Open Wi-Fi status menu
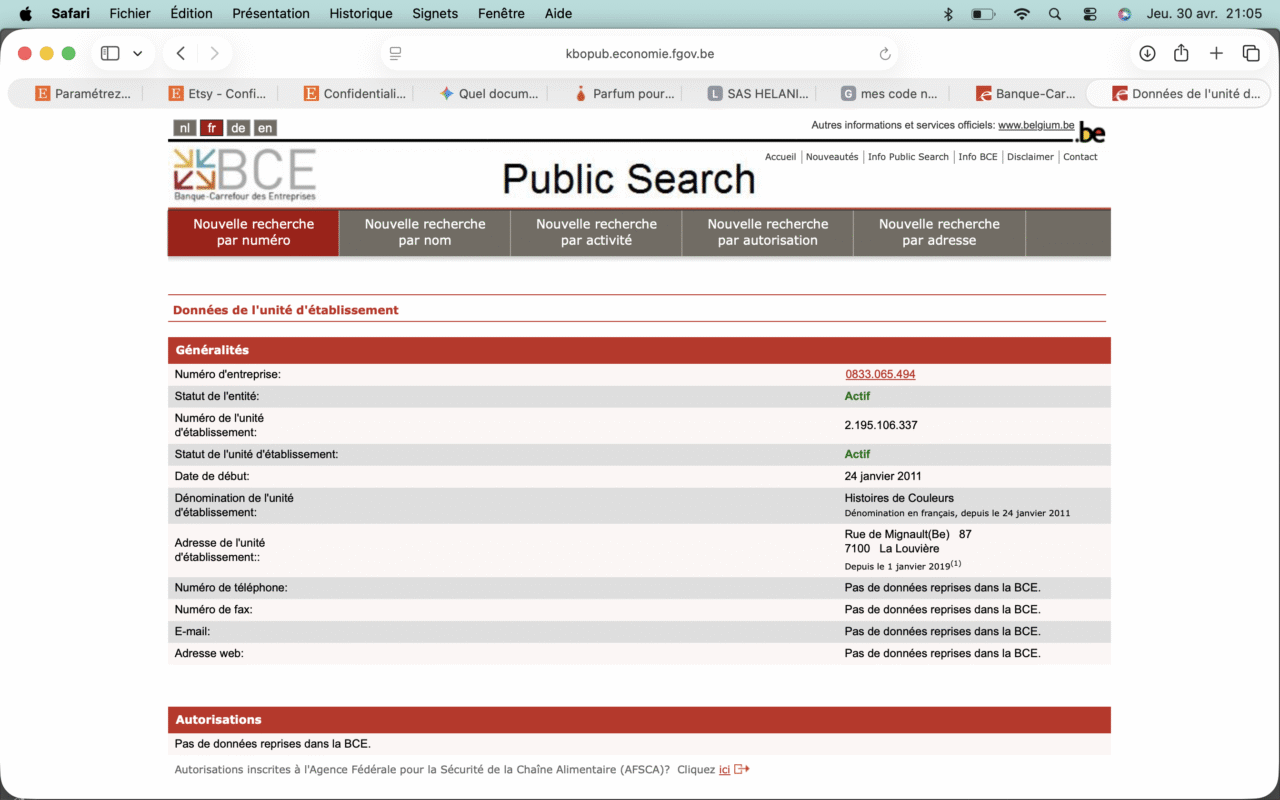 coord(1021,14)
